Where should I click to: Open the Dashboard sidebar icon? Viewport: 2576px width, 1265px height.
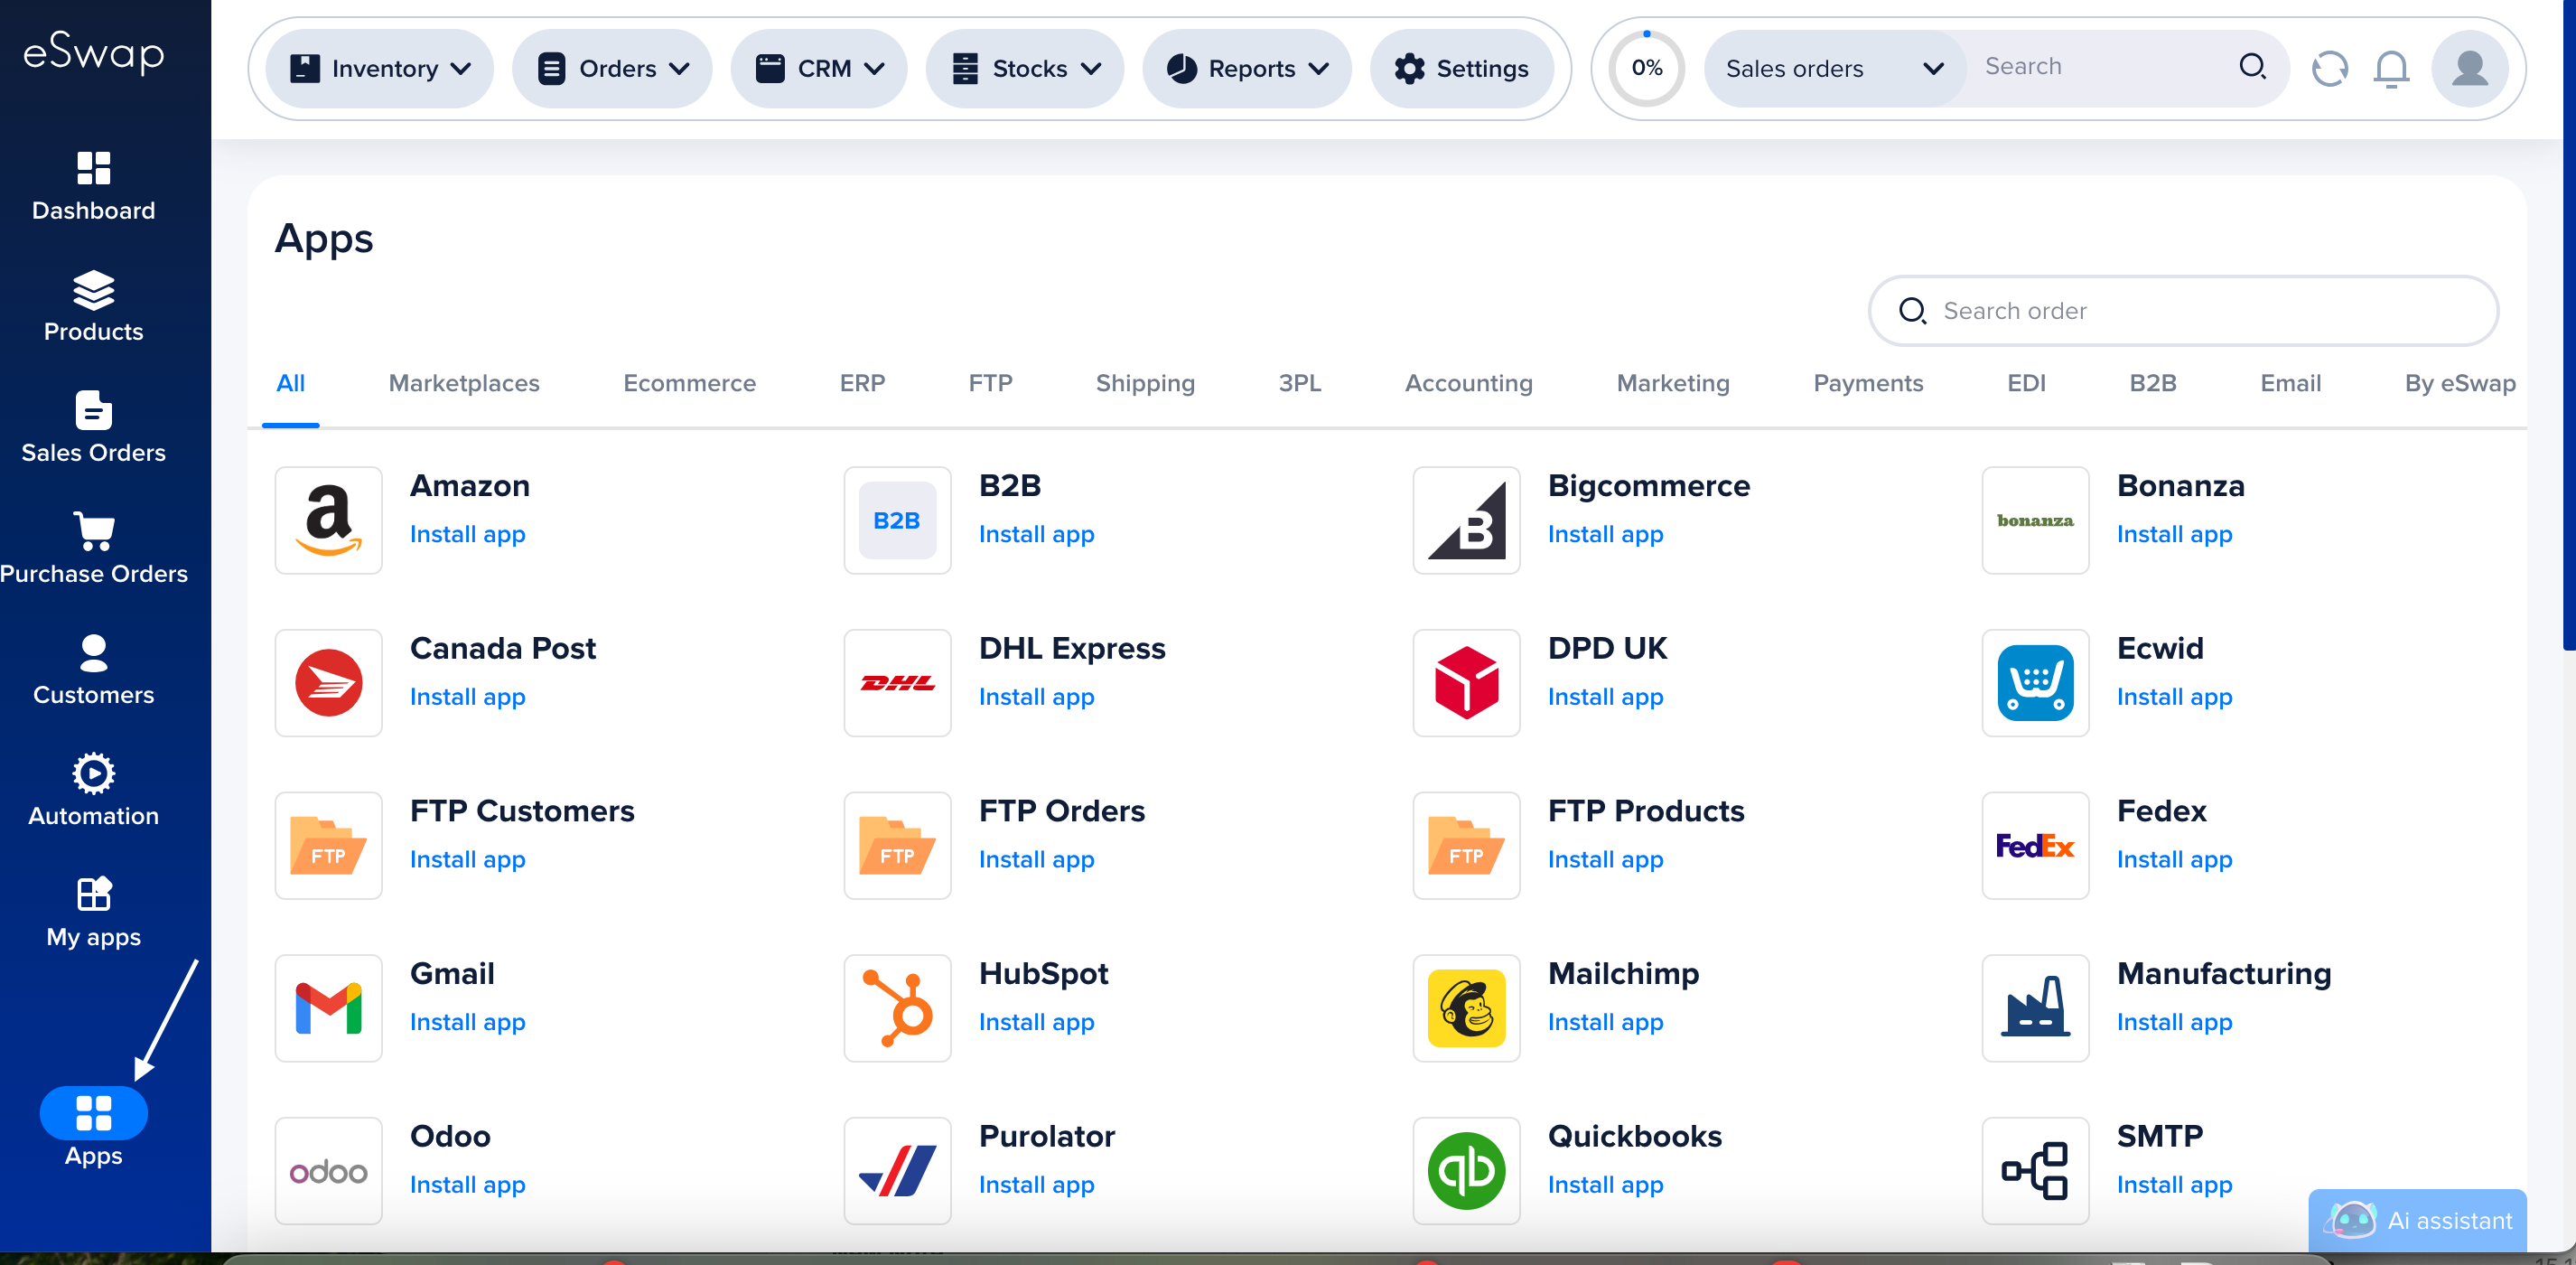click(93, 168)
